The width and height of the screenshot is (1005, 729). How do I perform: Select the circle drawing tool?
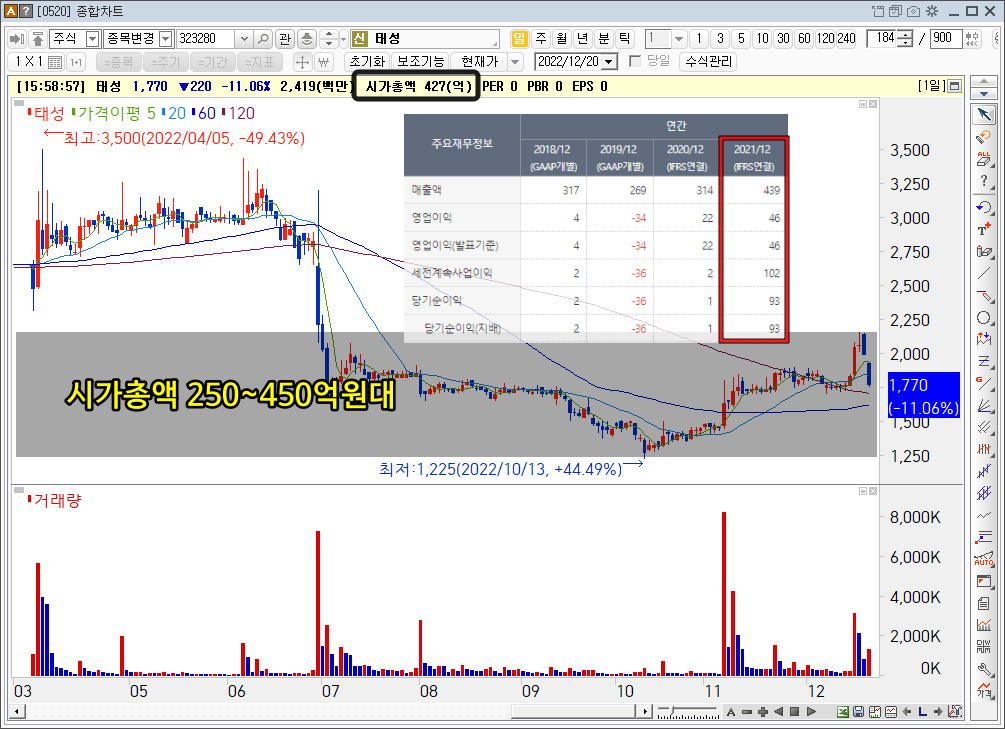click(x=984, y=317)
